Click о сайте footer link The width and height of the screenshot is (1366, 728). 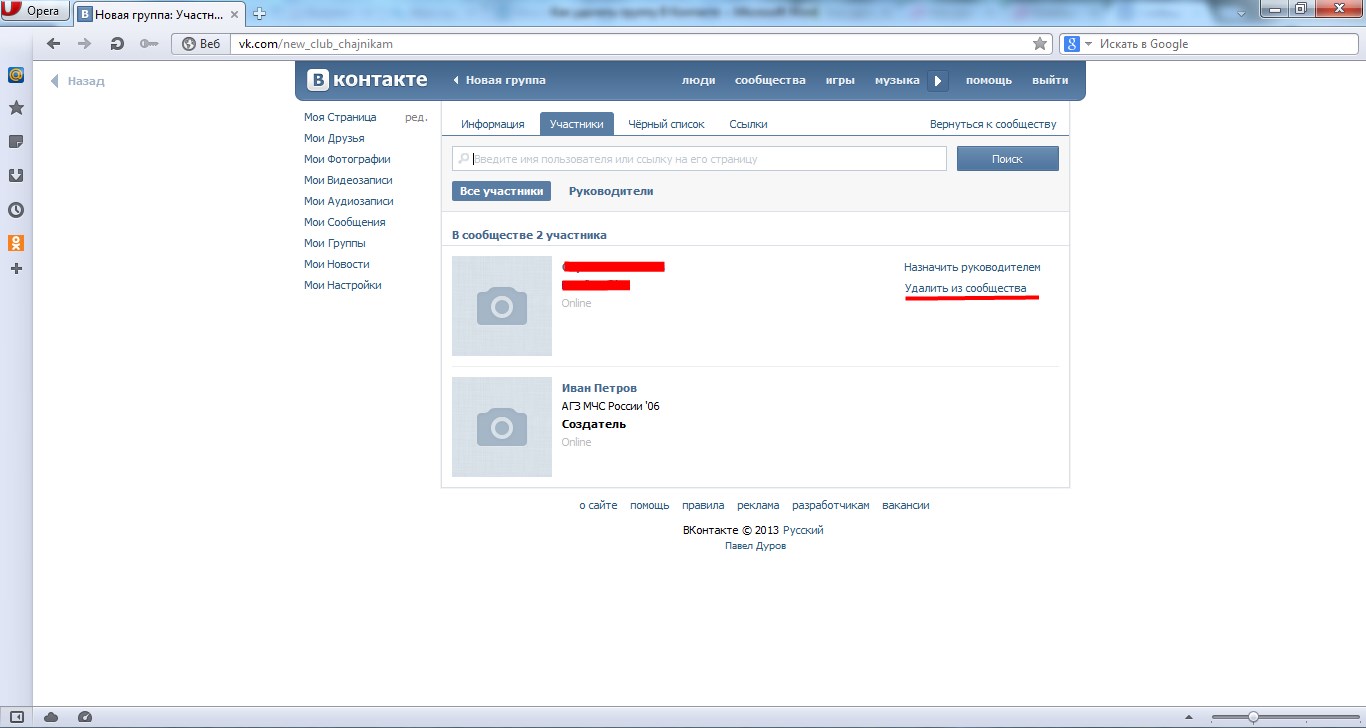(x=598, y=505)
